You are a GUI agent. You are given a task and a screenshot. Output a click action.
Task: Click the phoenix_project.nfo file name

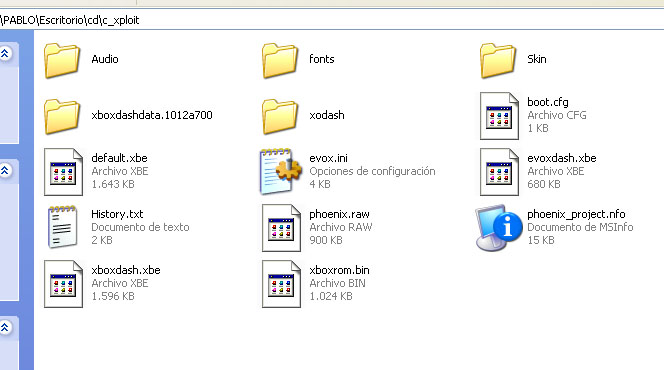click(x=576, y=214)
